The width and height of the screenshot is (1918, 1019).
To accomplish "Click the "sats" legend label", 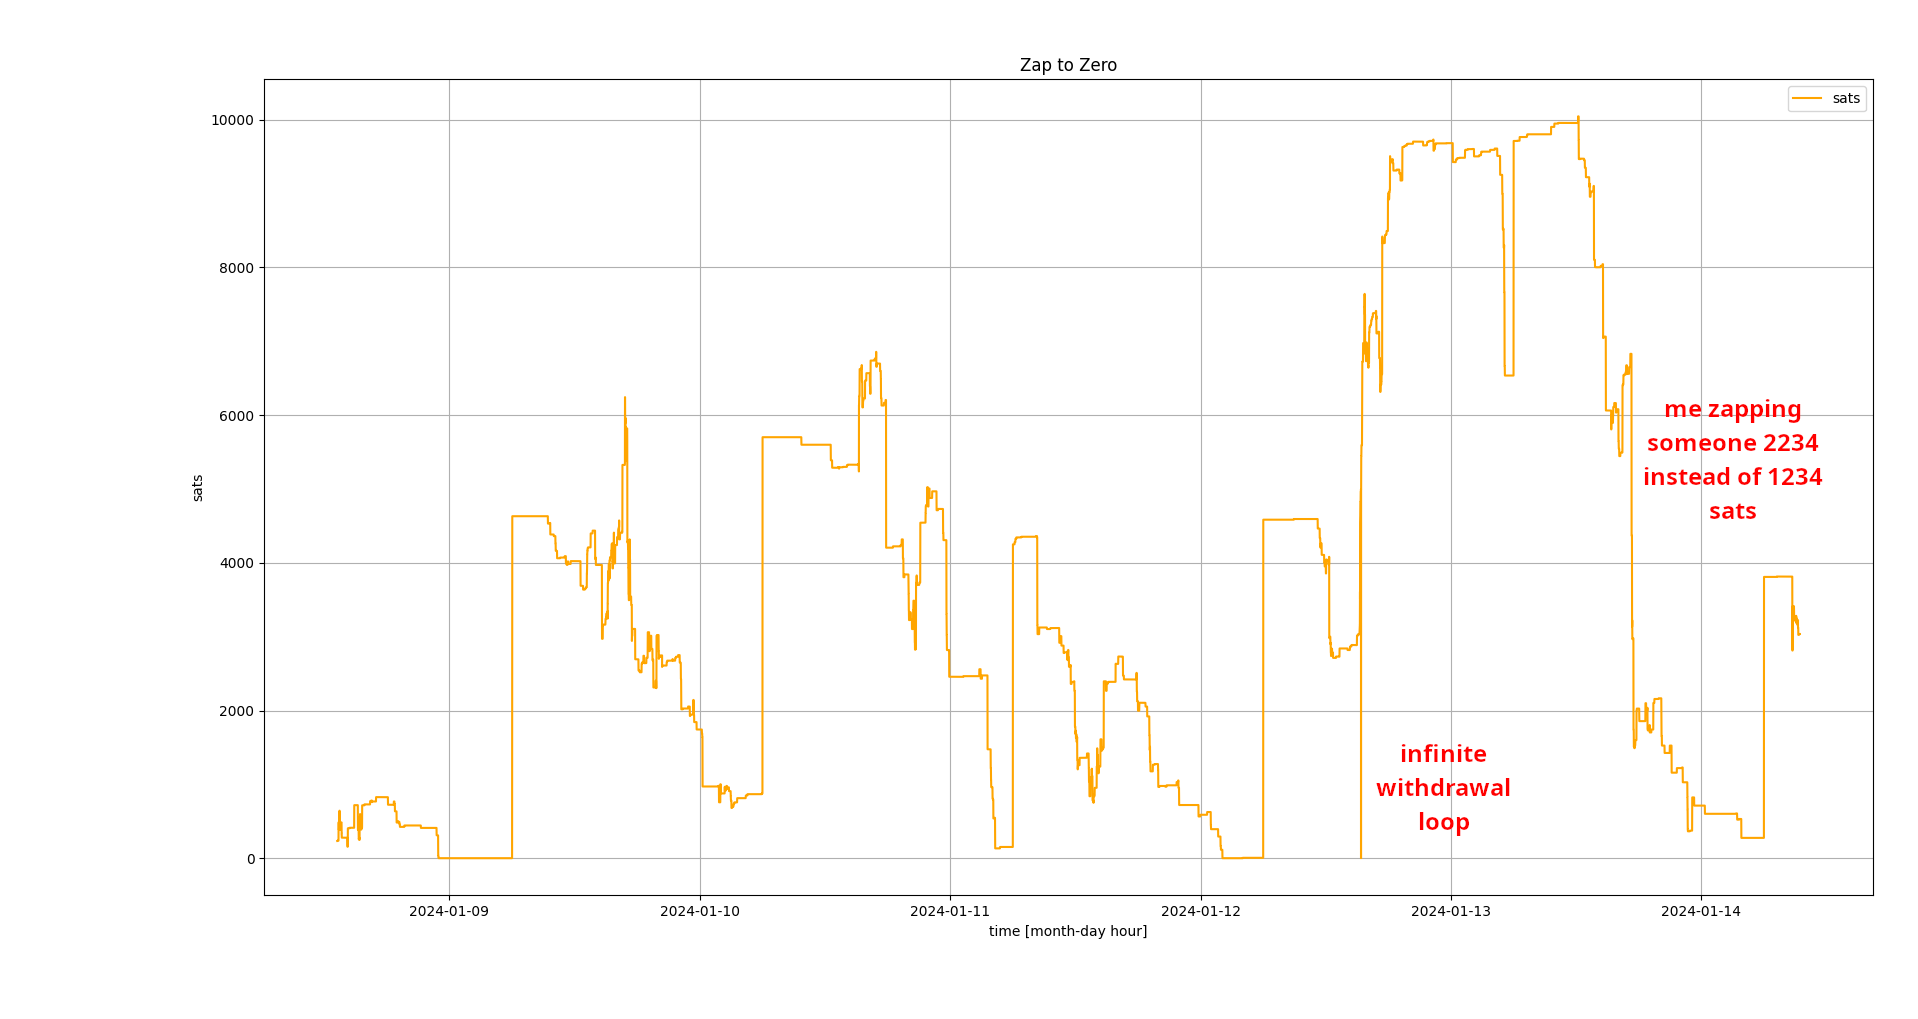I will pos(1845,98).
